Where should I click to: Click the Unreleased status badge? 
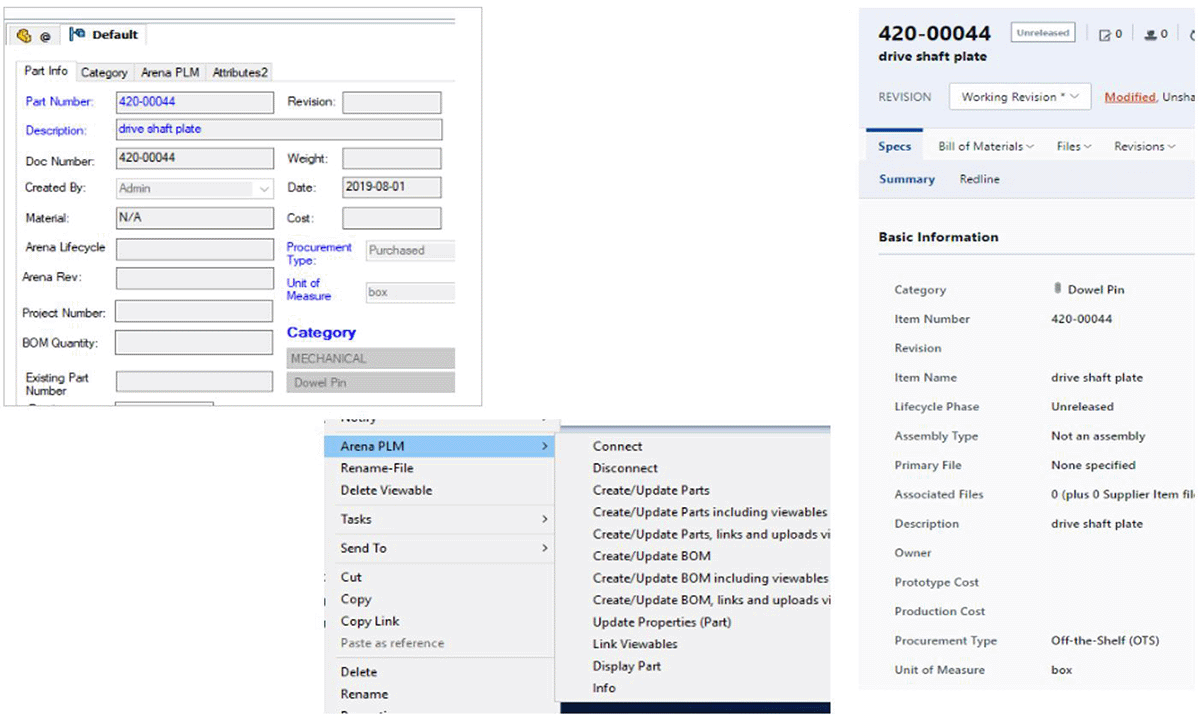[x=1042, y=32]
